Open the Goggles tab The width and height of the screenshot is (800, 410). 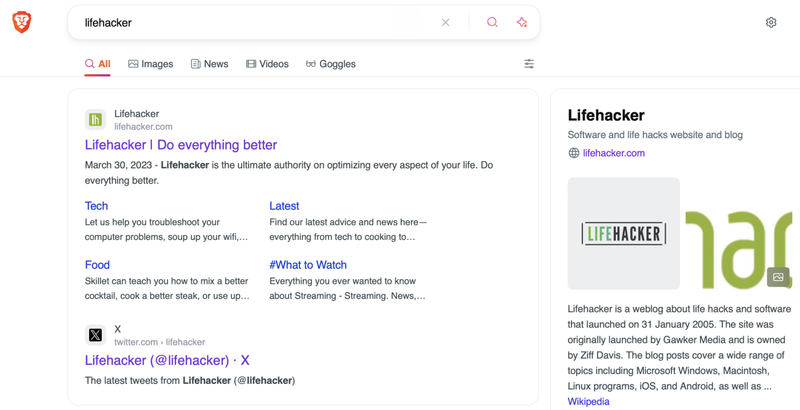[x=331, y=64]
